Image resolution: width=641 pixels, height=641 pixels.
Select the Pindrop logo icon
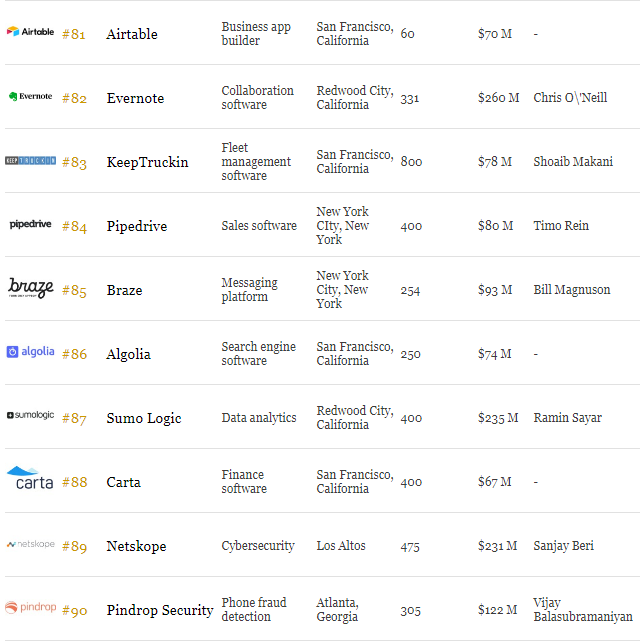click(x=30, y=607)
